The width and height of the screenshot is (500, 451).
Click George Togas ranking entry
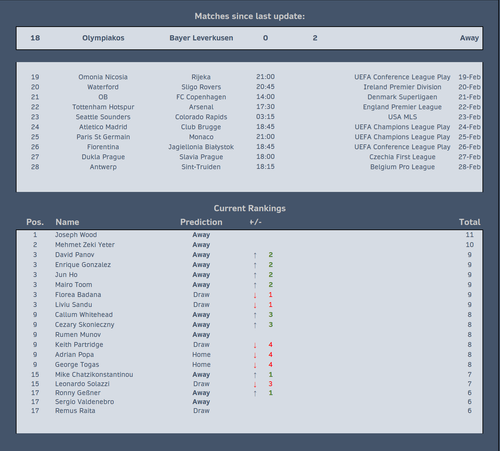pos(77,365)
